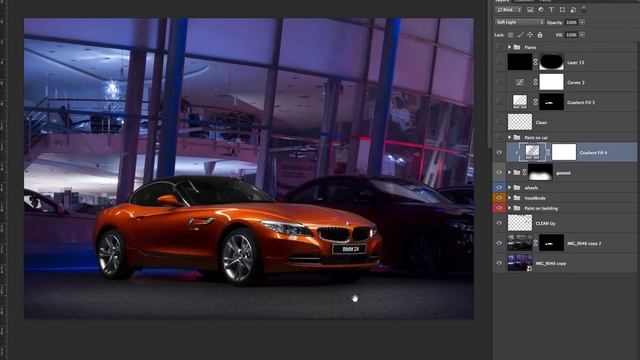
Task: Open the Soft Light blend mode dropdown
Action: [x=520, y=22]
